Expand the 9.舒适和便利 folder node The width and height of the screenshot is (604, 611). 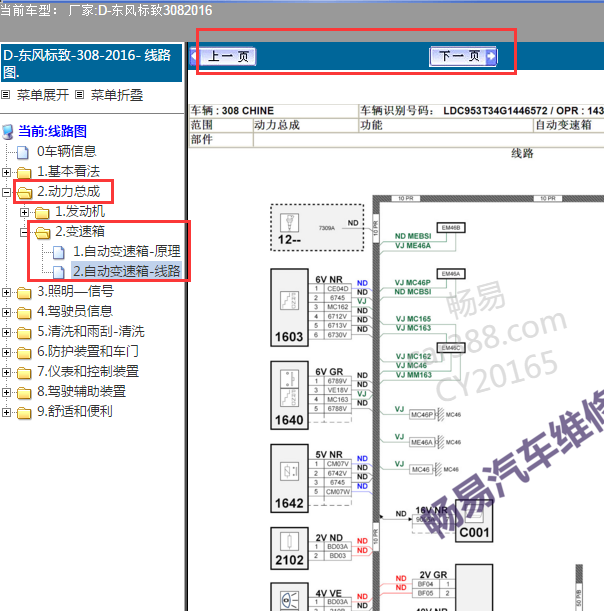(x=6, y=412)
